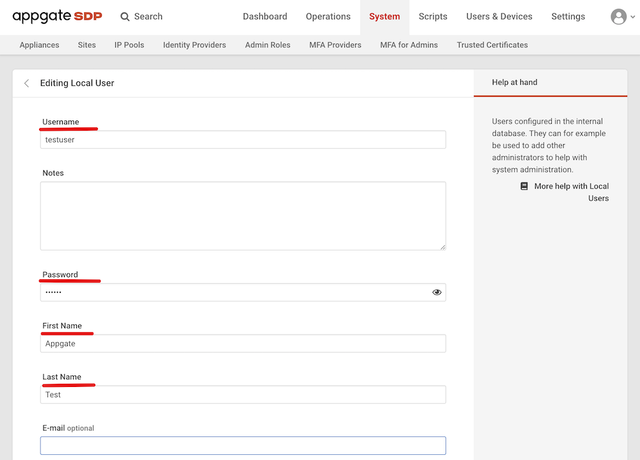Image resolution: width=640 pixels, height=460 pixels.
Task: Open Users & Devices menu
Action: 499,17
